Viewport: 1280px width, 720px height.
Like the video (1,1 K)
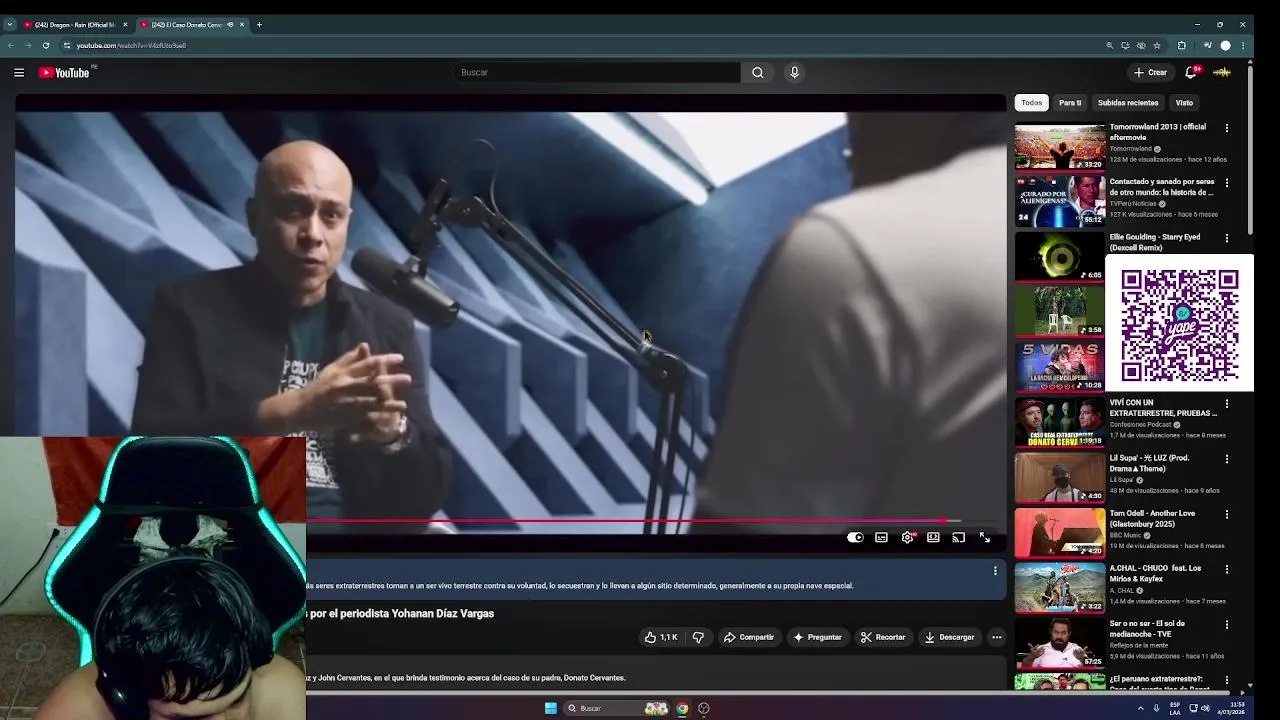point(661,637)
